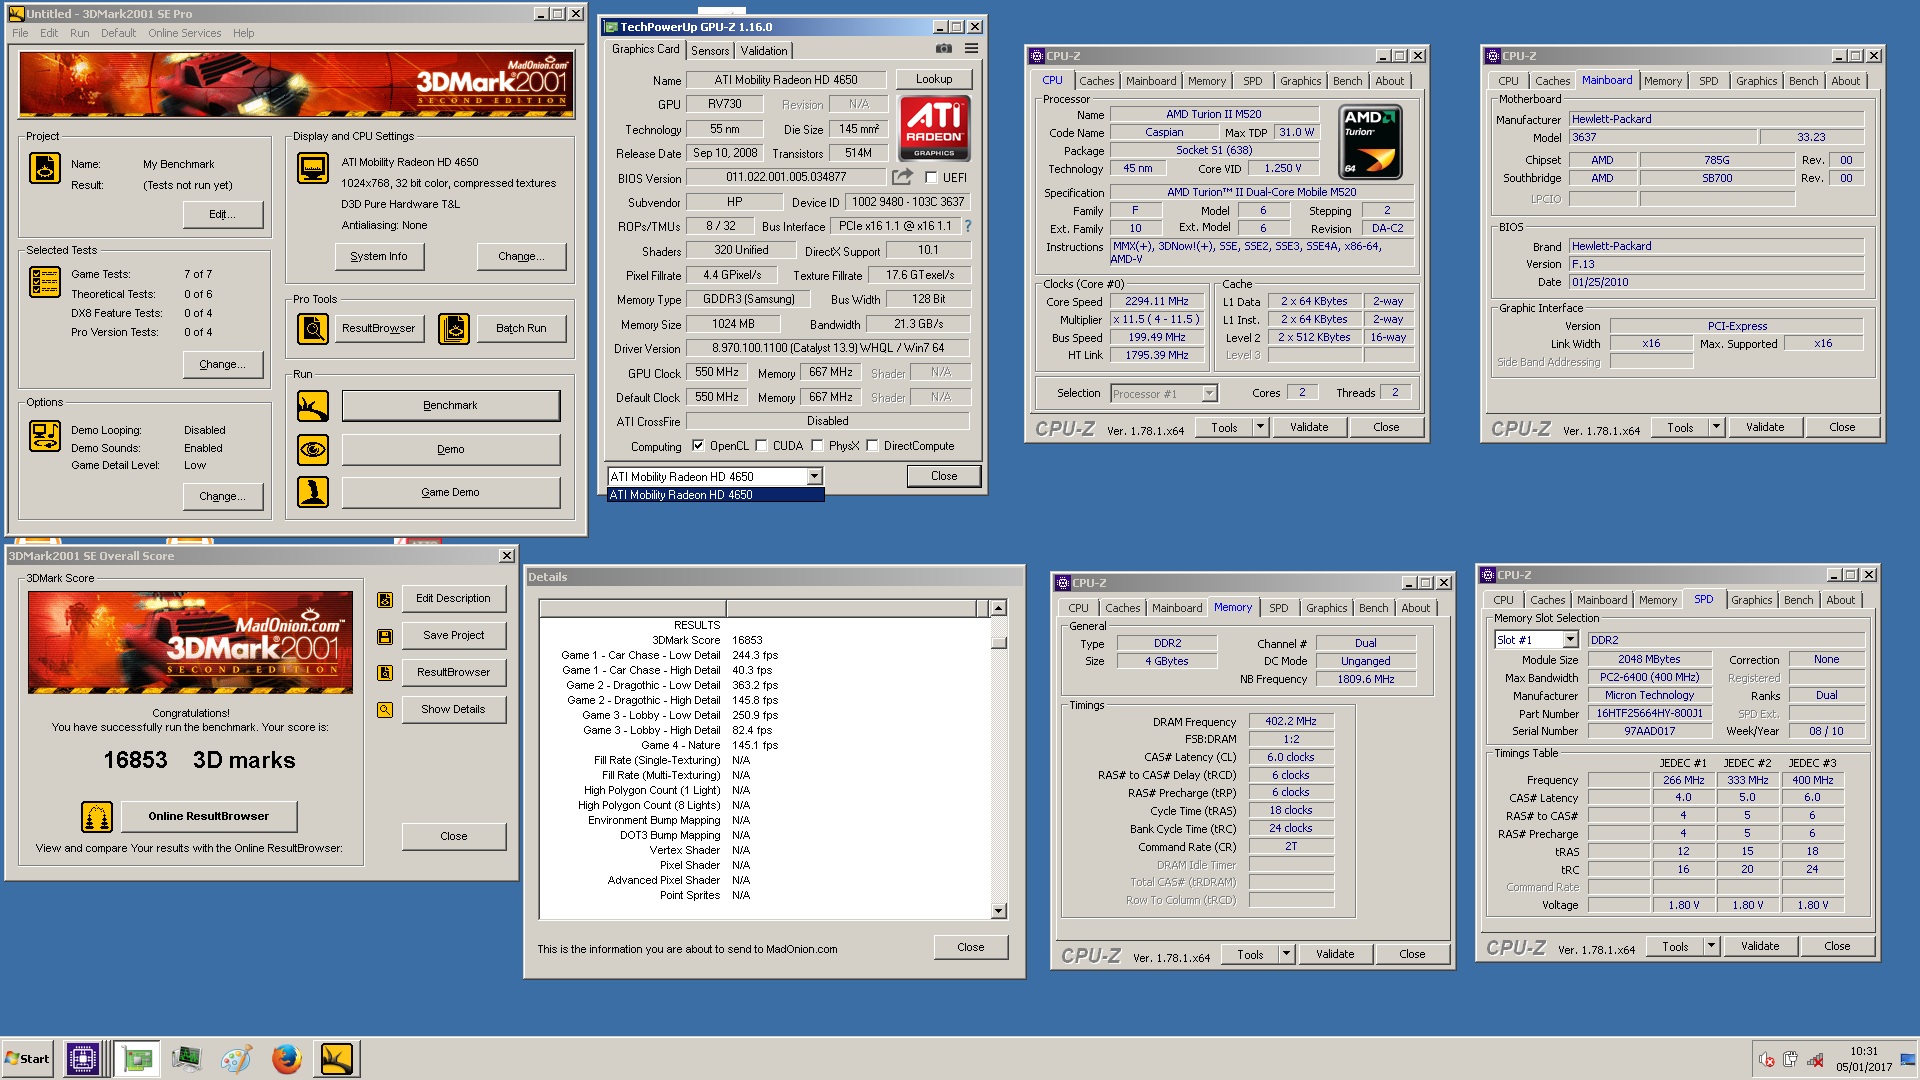Click the Bus Interface question mark in GPU-Z

[968, 226]
